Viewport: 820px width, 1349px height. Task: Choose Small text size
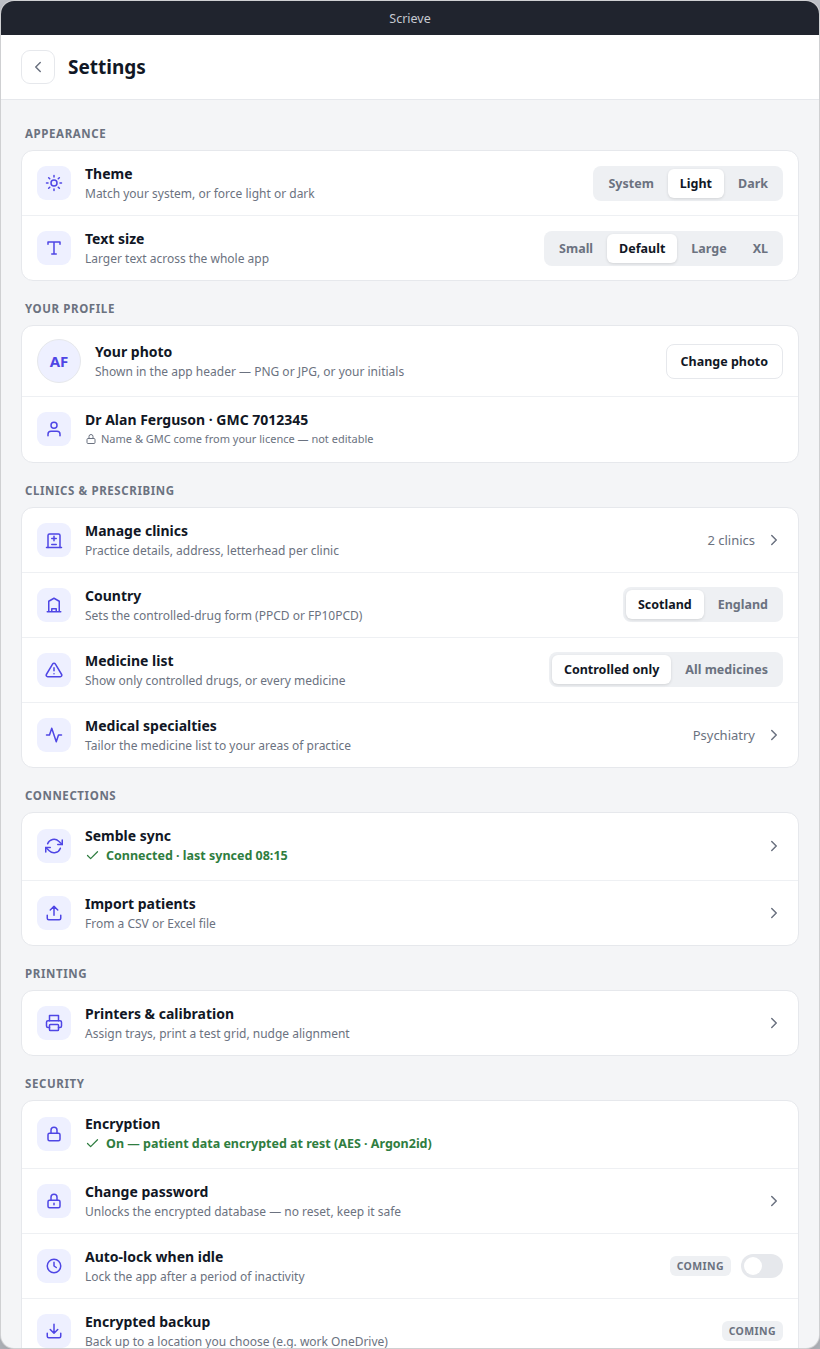[576, 248]
